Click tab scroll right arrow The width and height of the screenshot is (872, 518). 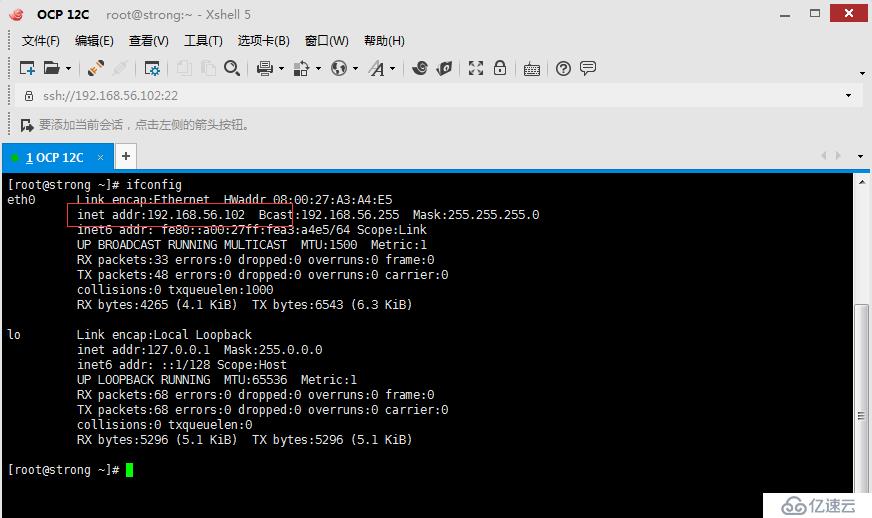click(x=838, y=156)
